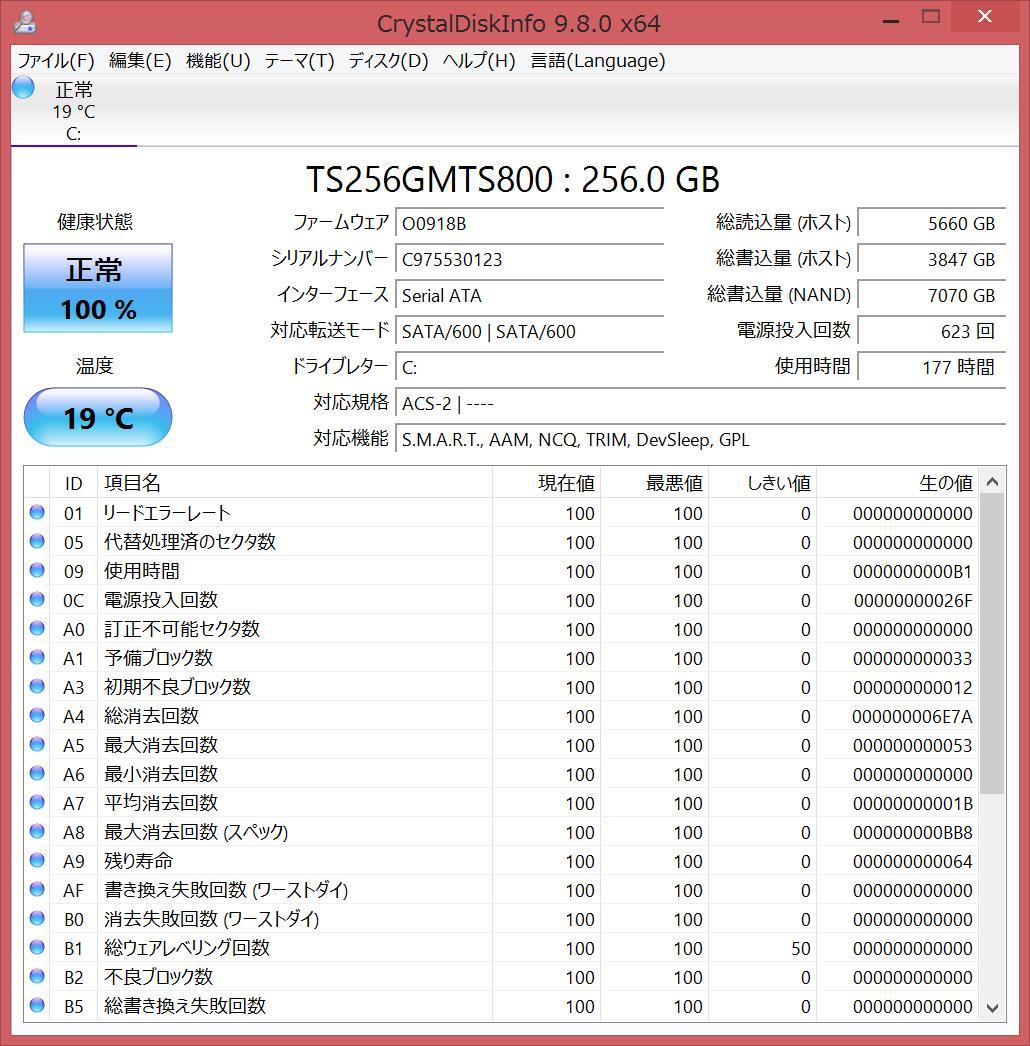Click the status orb for row A6 最小消去回数
The height and width of the screenshot is (1046, 1030).
(x=37, y=773)
